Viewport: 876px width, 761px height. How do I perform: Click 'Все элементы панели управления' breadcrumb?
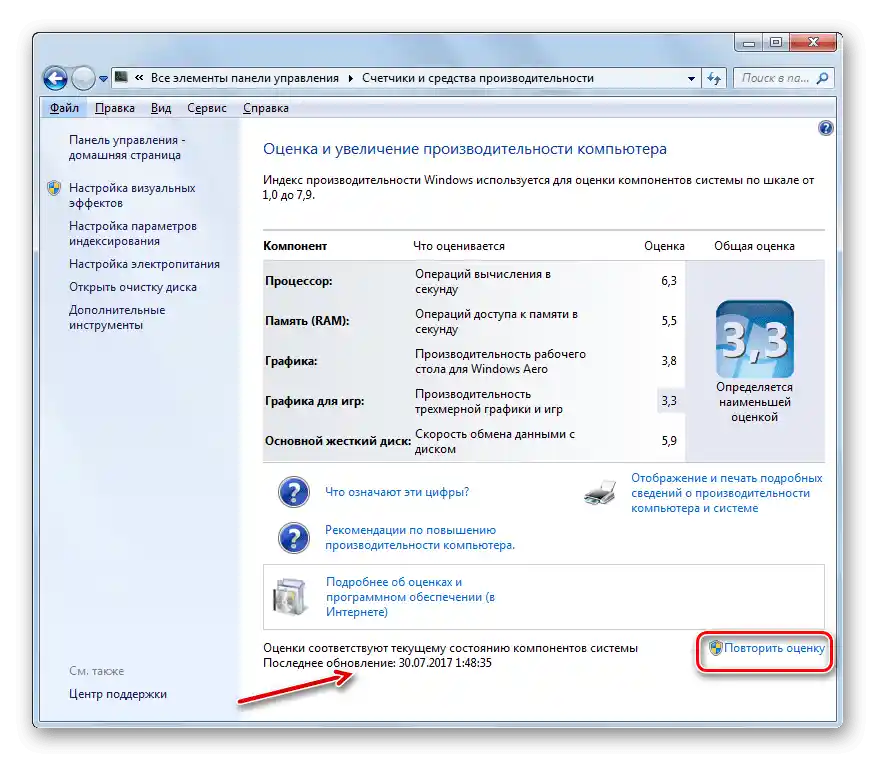(x=245, y=78)
